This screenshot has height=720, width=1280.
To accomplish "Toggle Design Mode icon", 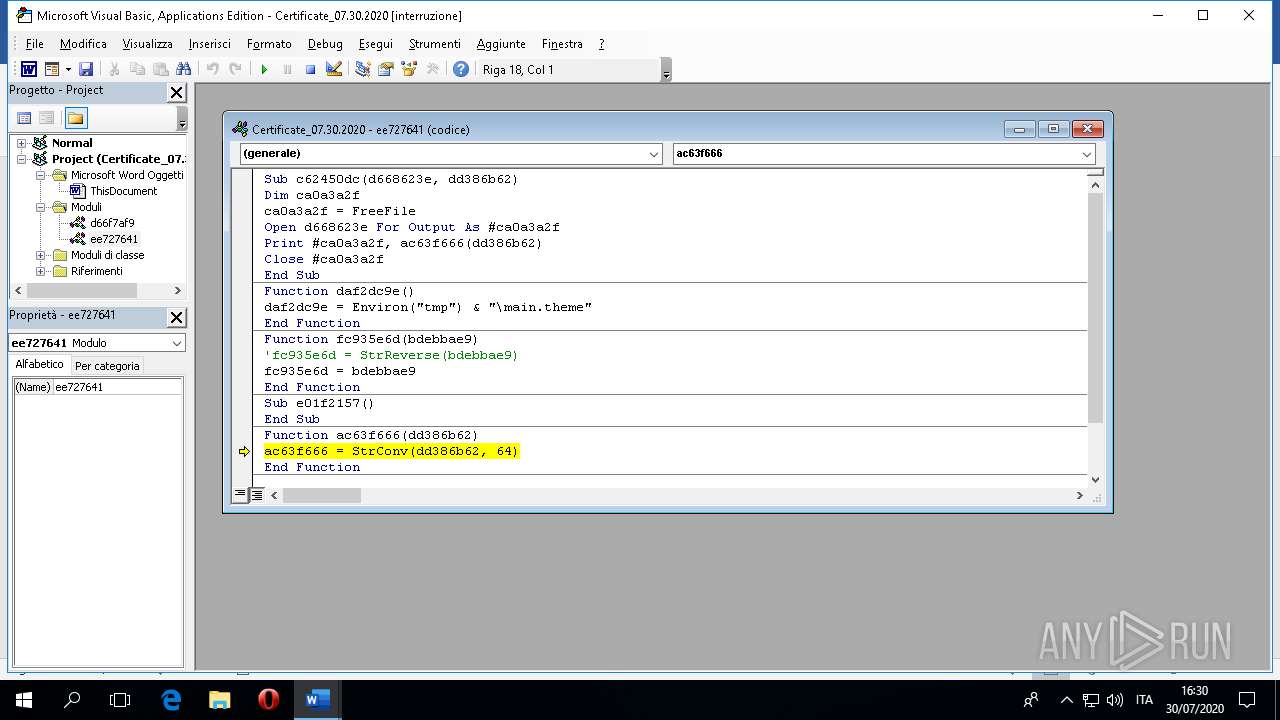I will (334, 69).
